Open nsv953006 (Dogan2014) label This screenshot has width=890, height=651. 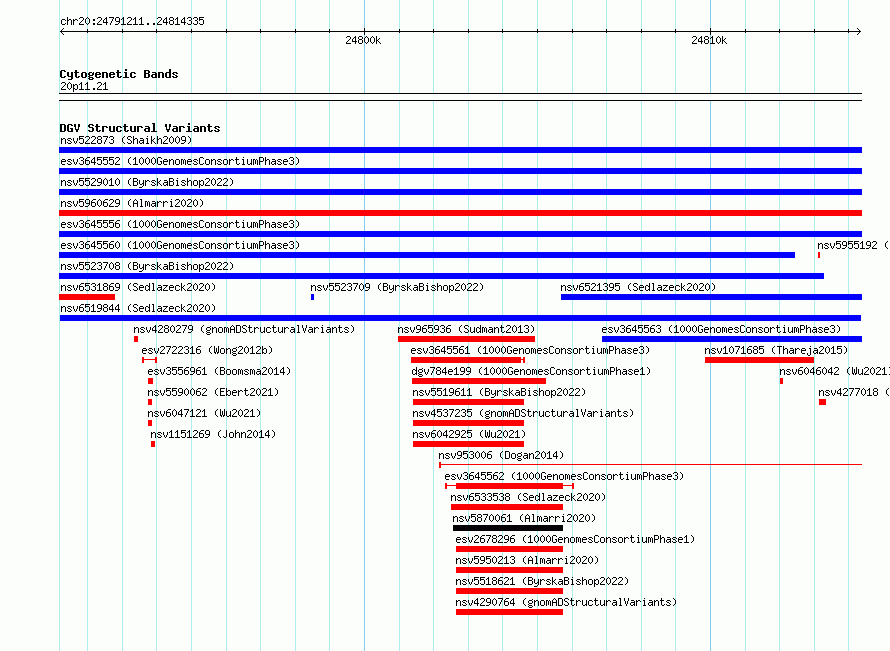(501, 455)
